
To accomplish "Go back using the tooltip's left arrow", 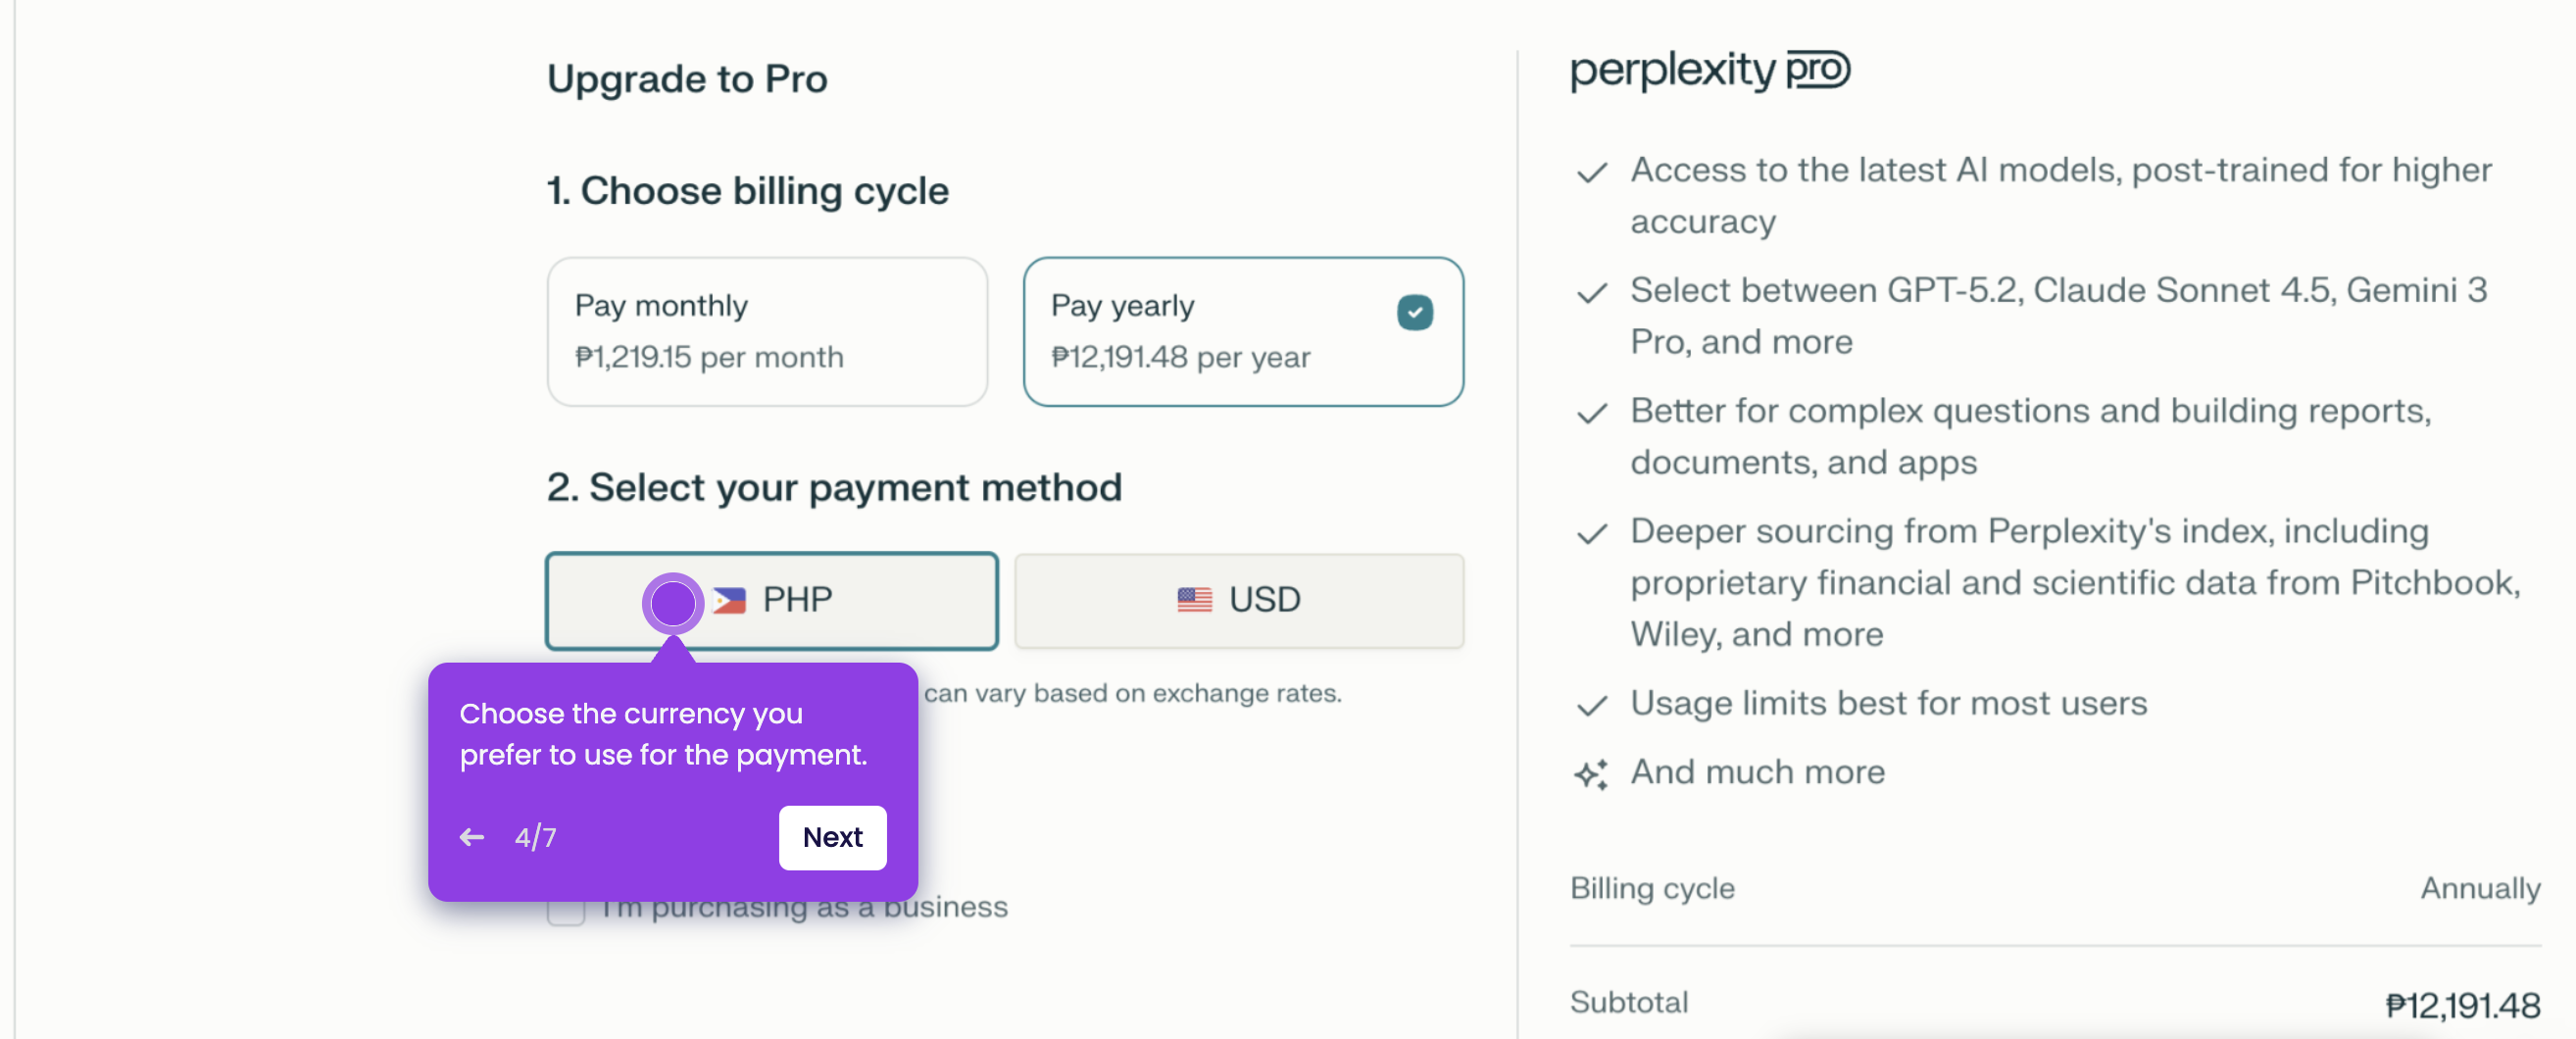I will (x=472, y=837).
